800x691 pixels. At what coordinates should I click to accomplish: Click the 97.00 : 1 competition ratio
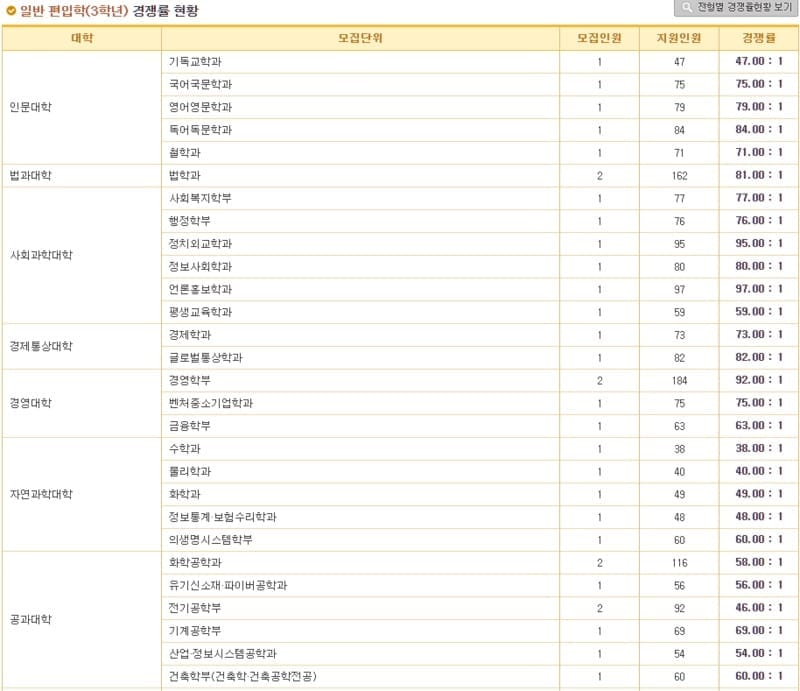[x=759, y=289]
